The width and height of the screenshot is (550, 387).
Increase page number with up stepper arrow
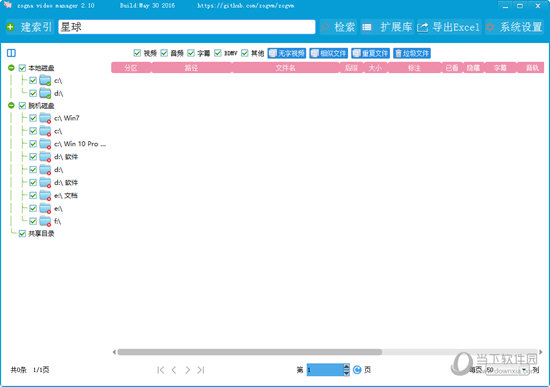pyautogui.click(x=347, y=367)
